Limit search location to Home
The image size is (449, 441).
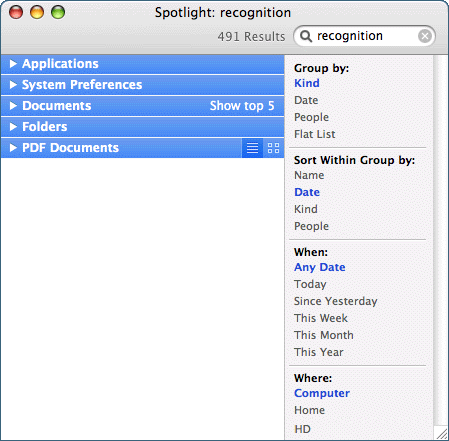[309, 410]
